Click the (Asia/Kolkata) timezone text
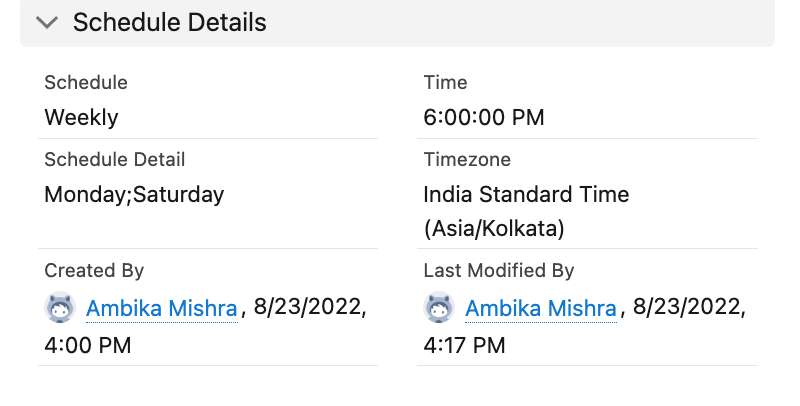Screen dimensions: 800x406 [x=494, y=229]
